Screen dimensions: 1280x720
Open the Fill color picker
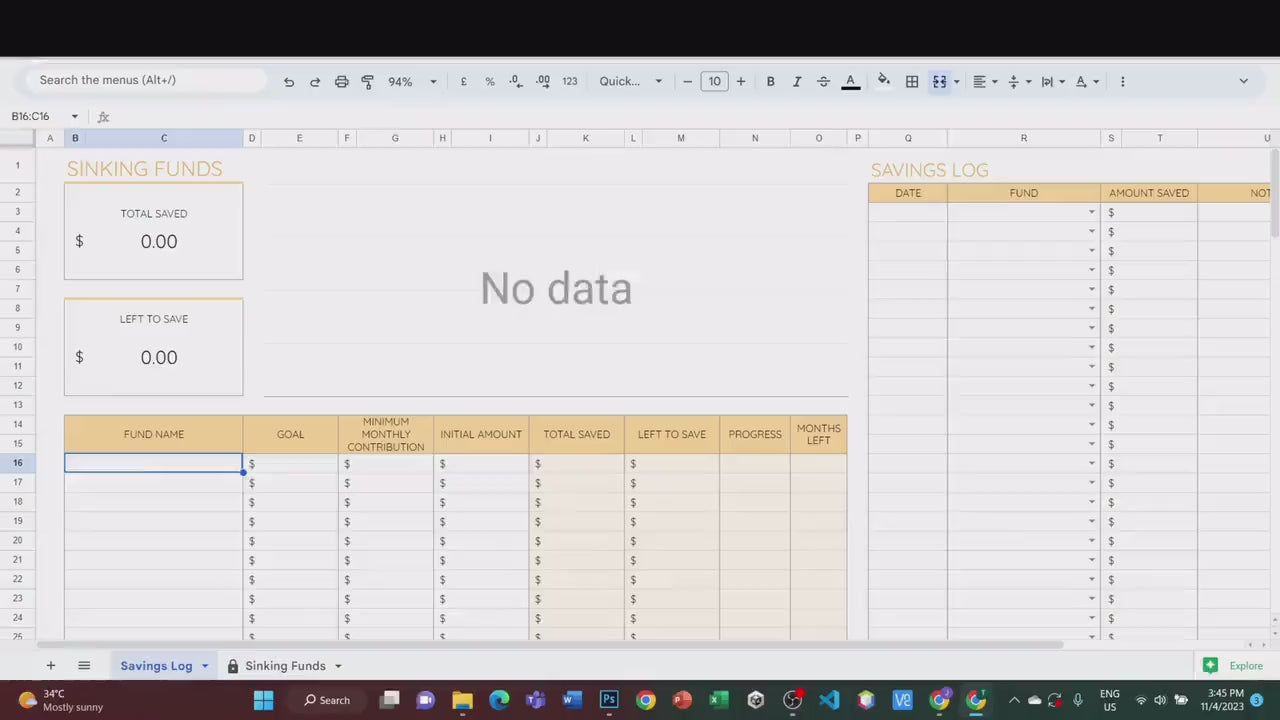pyautogui.click(x=883, y=81)
